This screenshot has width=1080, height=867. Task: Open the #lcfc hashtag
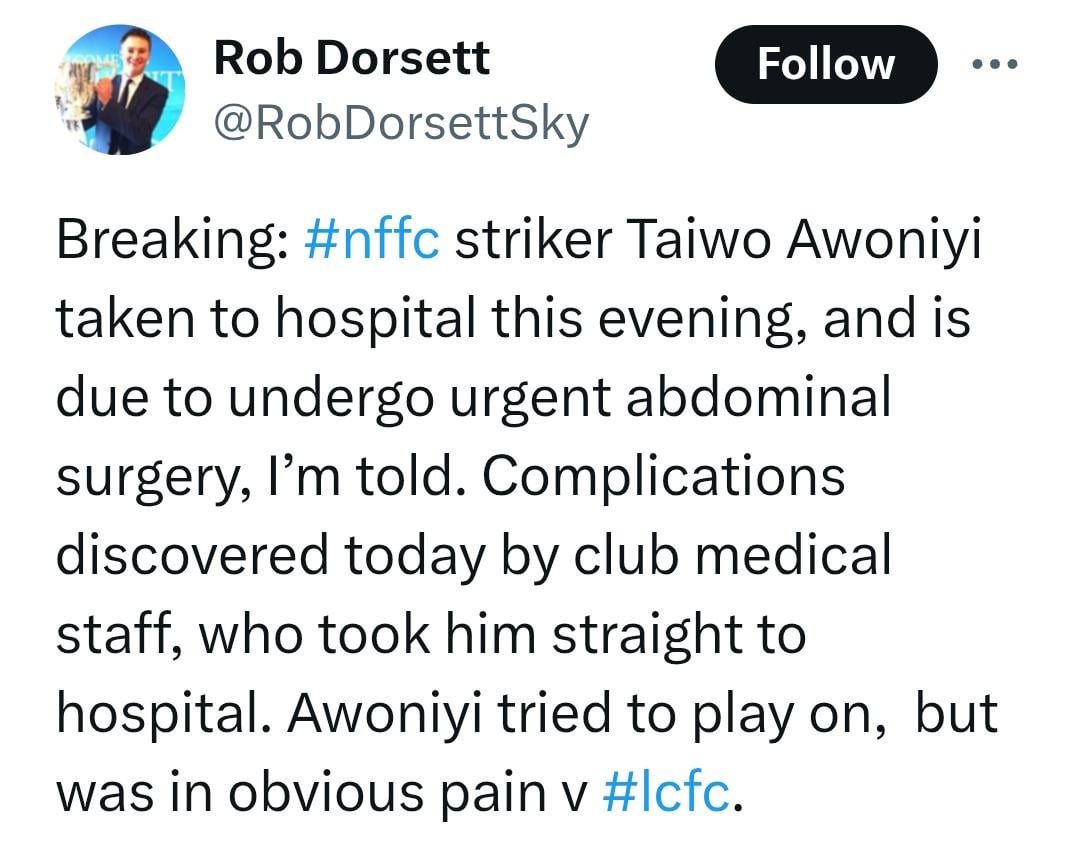(x=666, y=792)
